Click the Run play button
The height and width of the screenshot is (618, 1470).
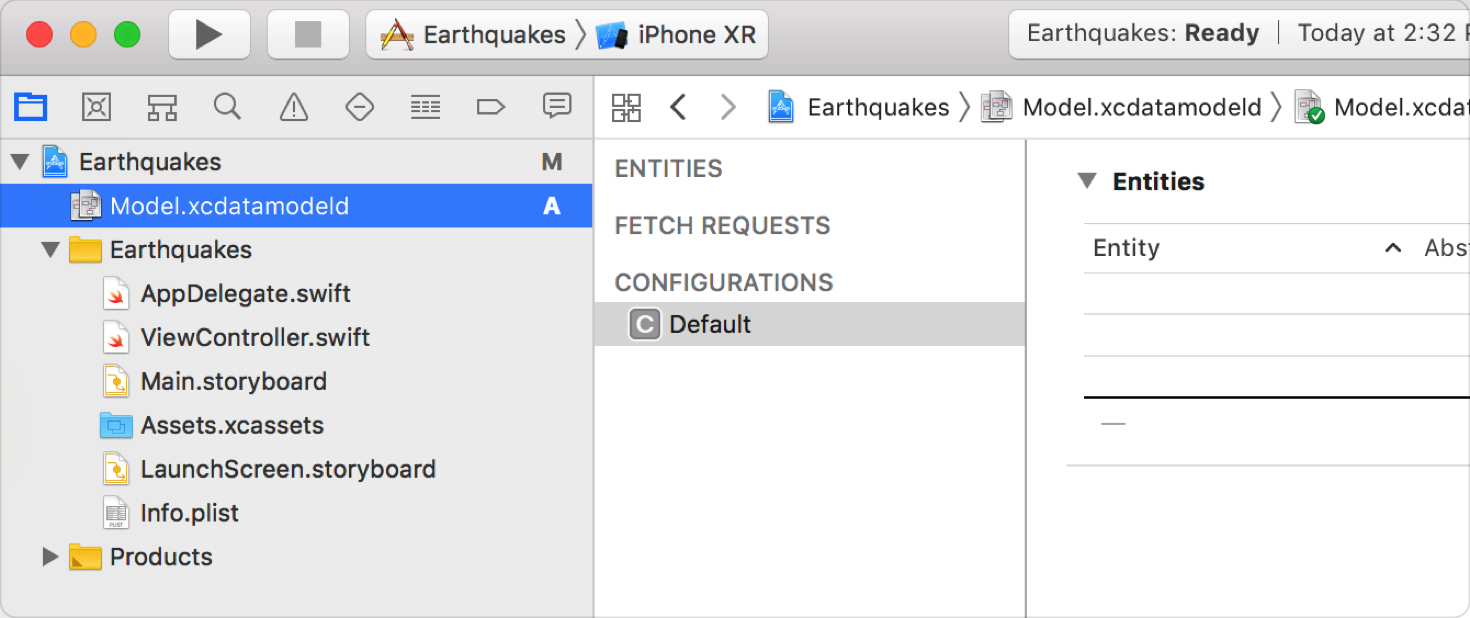click(x=208, y=35)
